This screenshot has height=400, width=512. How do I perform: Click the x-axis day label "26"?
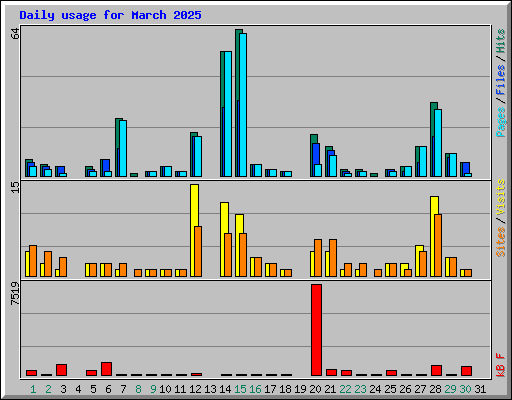pyautogui.click(x=405, y=389)
